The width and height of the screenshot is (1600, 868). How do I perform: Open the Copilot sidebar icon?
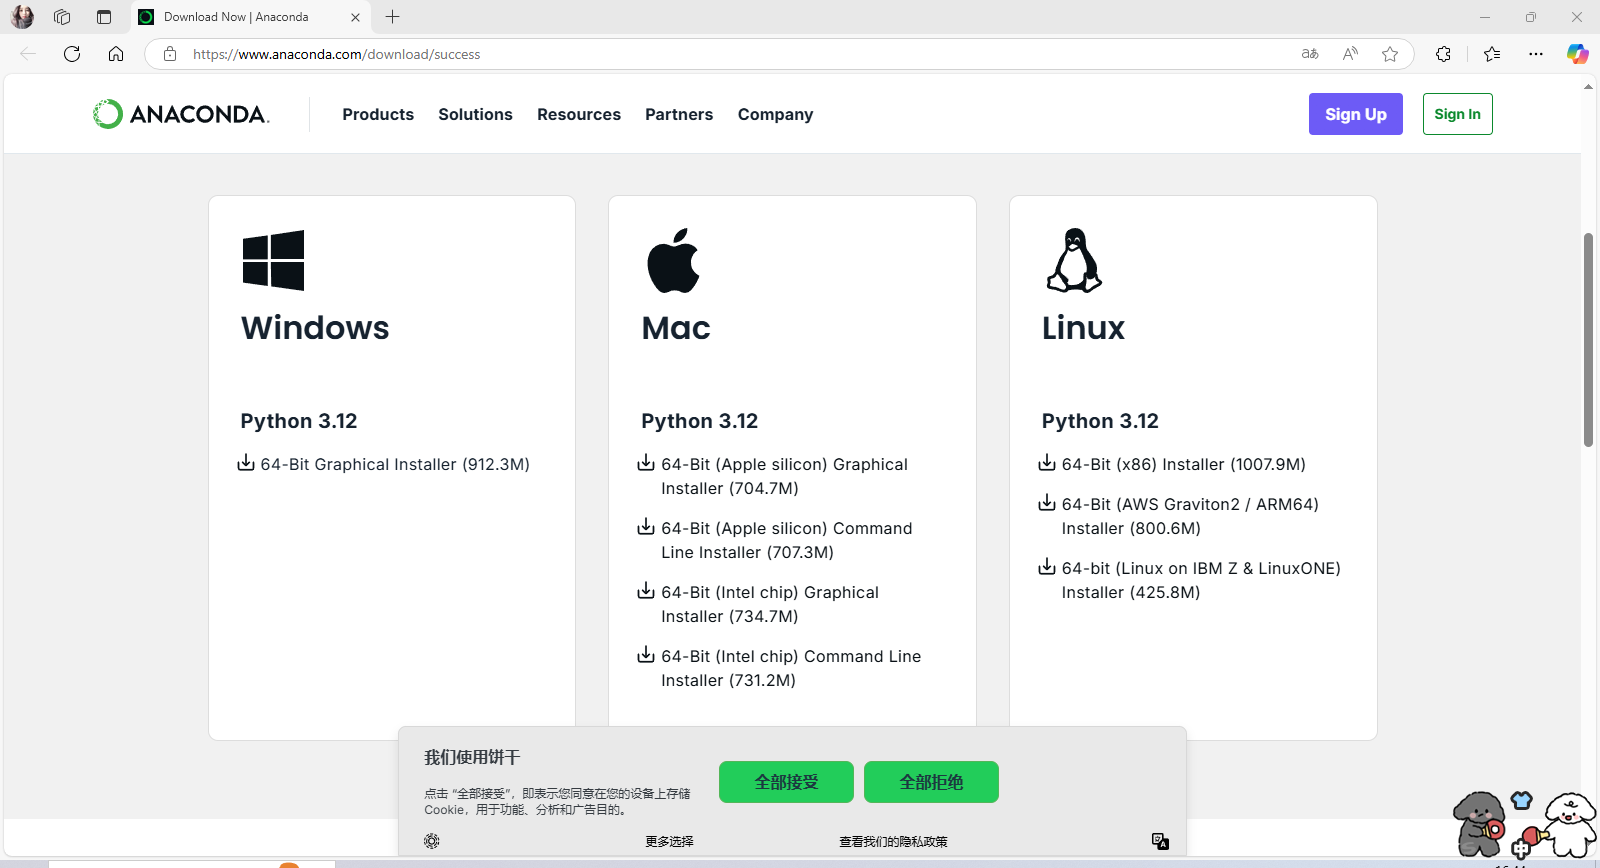coord(1578,54)
